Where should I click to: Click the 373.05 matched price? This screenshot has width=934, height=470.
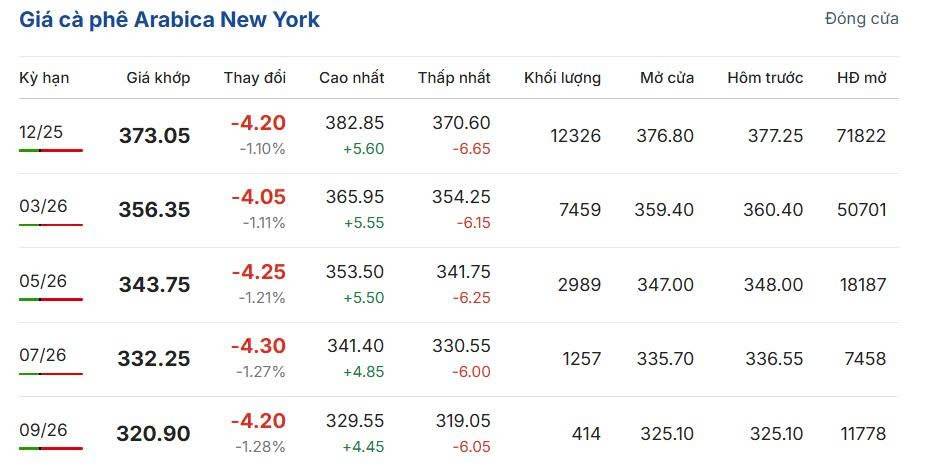point(154,136)
